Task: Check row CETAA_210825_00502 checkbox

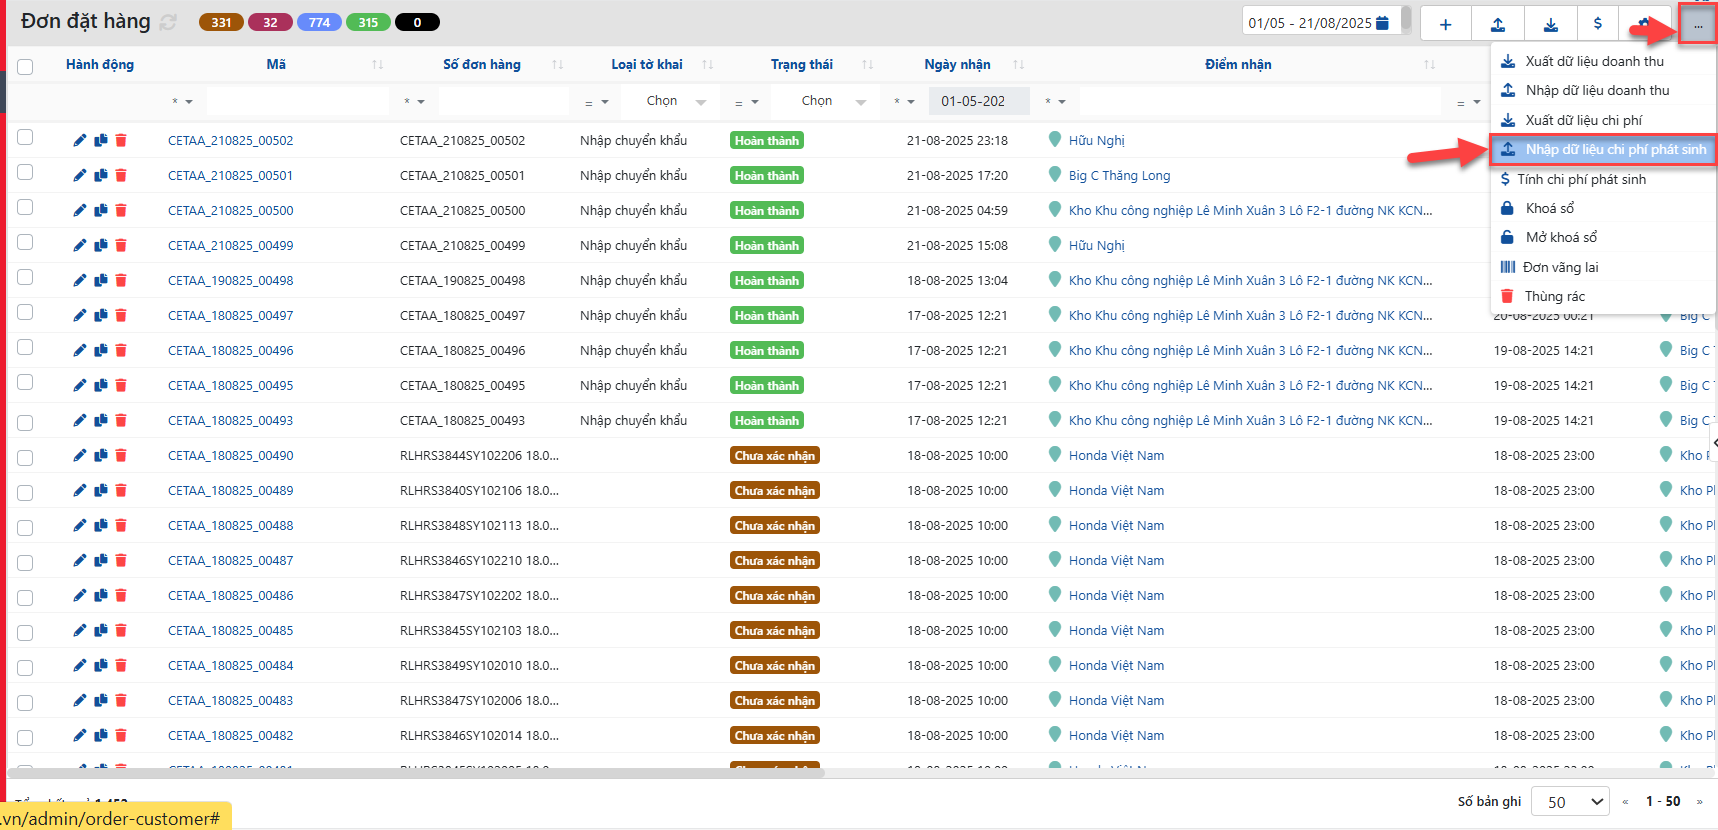Action: click(x=25, y=137)
